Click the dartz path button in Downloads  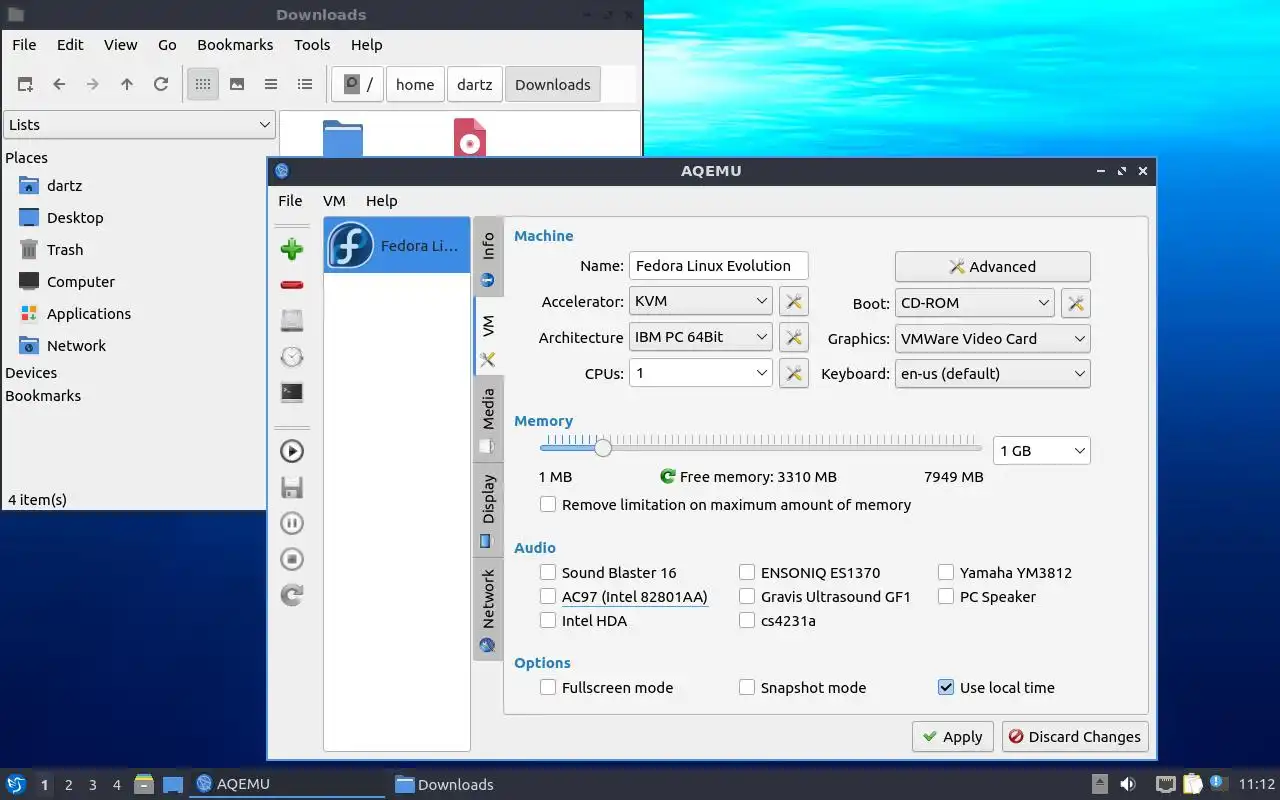[475, 85]
